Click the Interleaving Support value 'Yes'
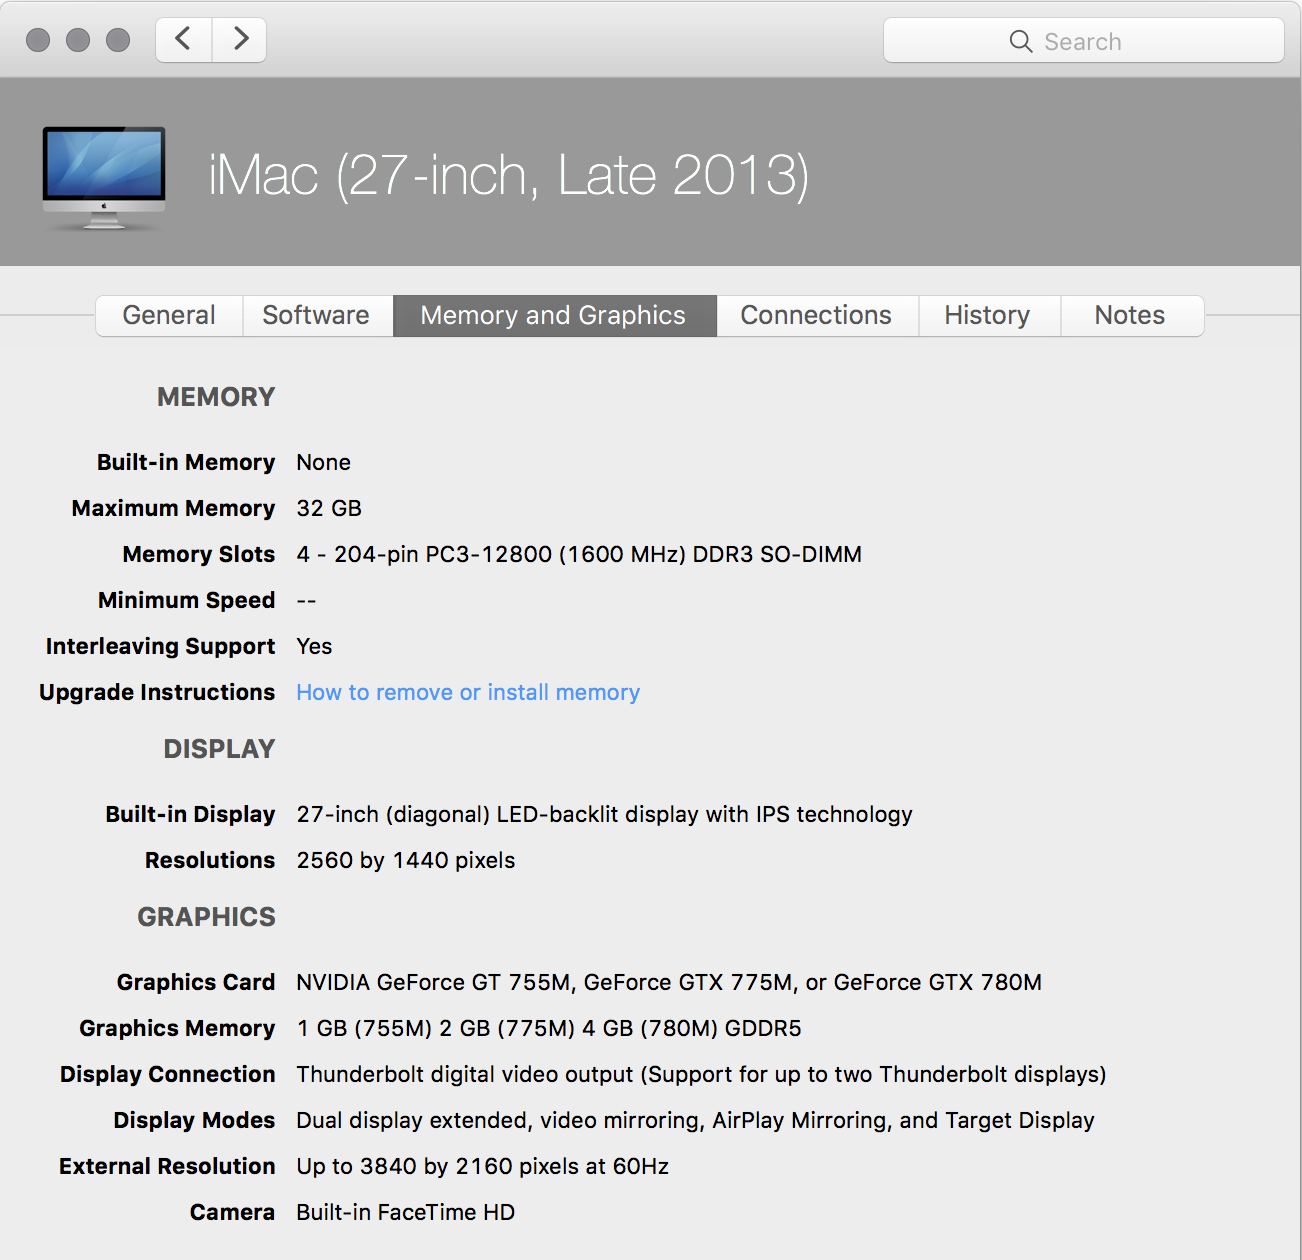 (314, 646)
